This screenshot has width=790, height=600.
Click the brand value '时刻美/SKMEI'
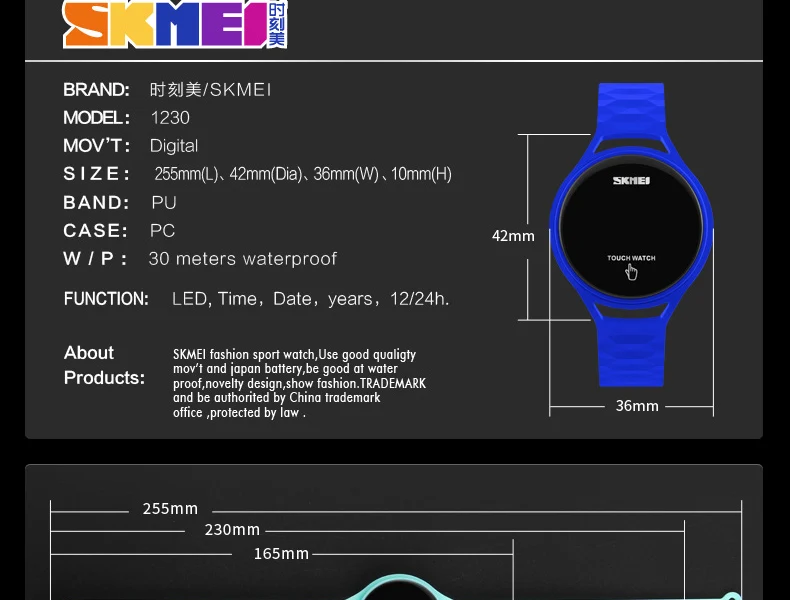click(211, 90)
